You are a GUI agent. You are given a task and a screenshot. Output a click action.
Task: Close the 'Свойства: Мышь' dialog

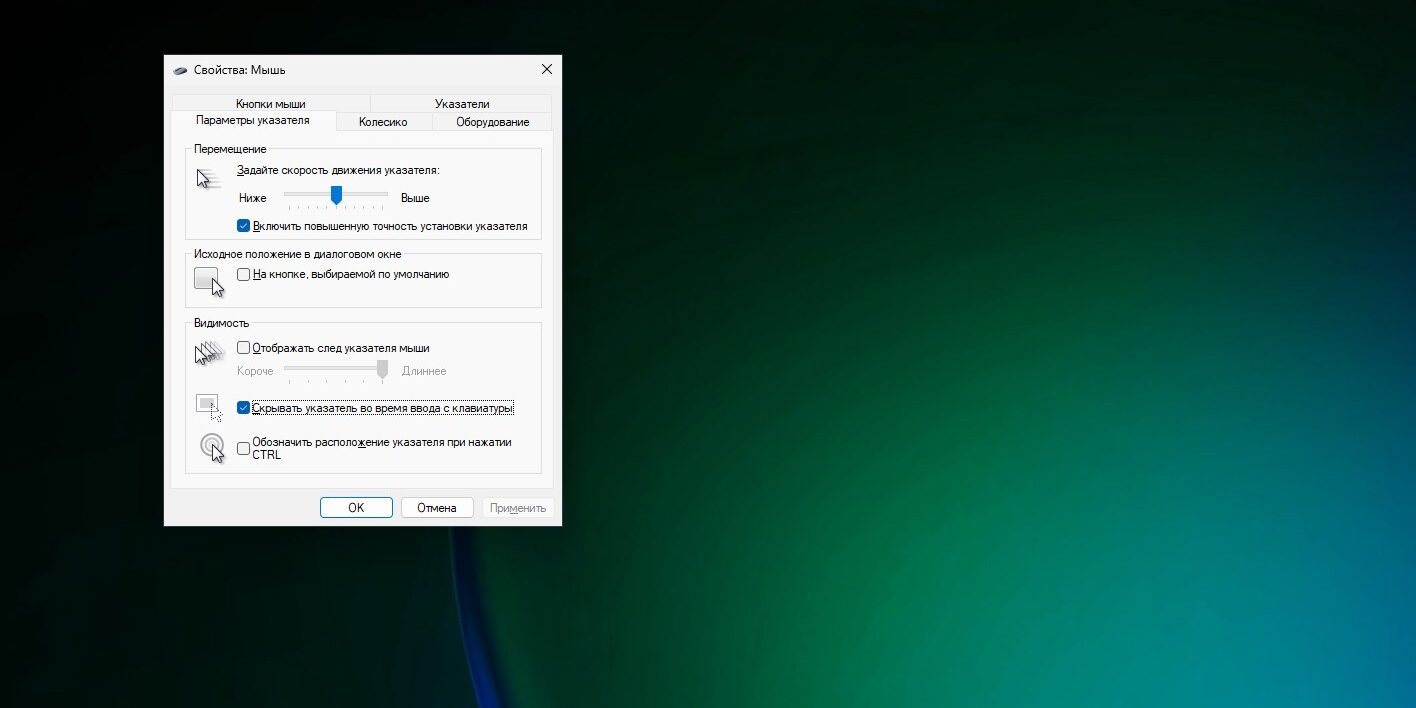(x=546, y=70)
